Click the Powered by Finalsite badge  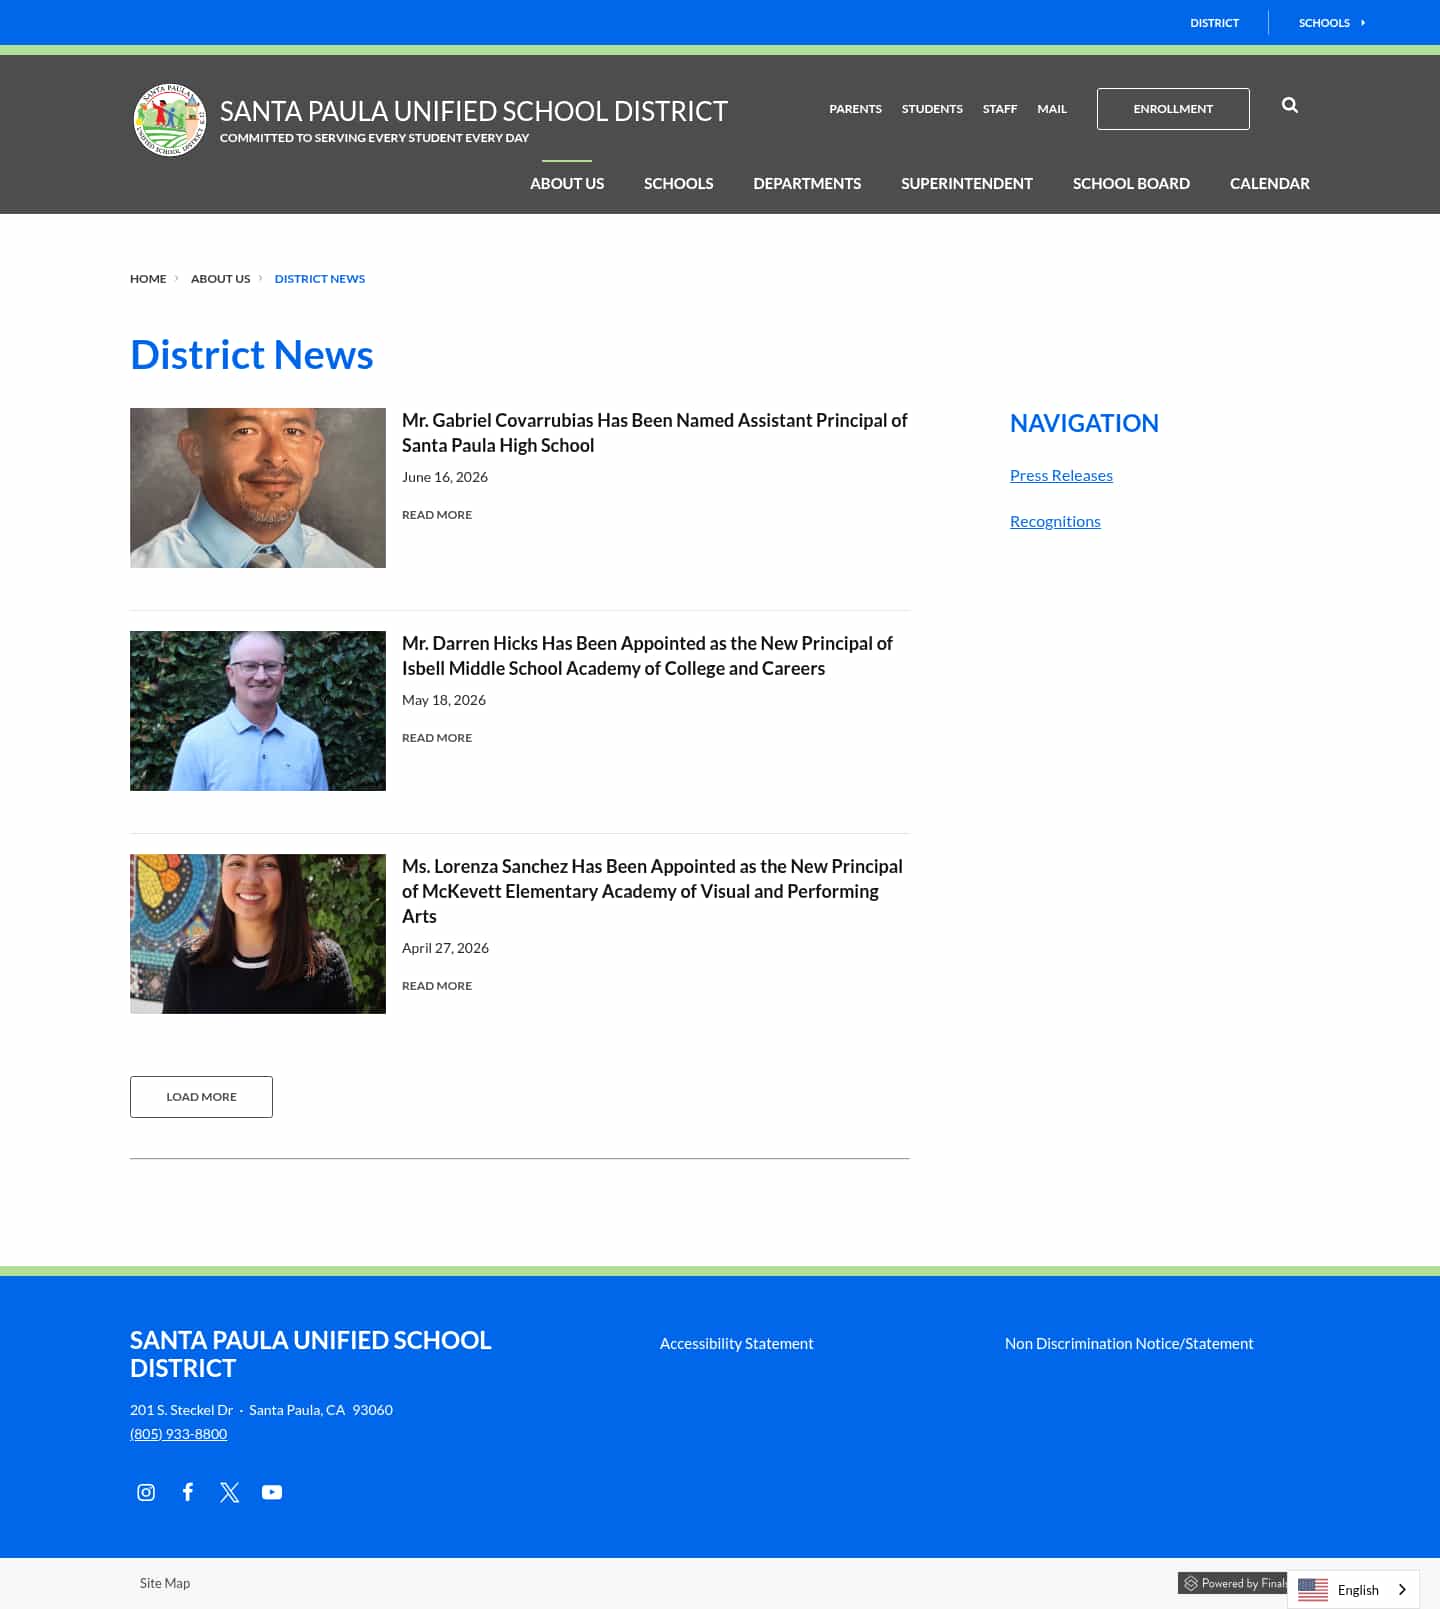coord(1232,1583)
